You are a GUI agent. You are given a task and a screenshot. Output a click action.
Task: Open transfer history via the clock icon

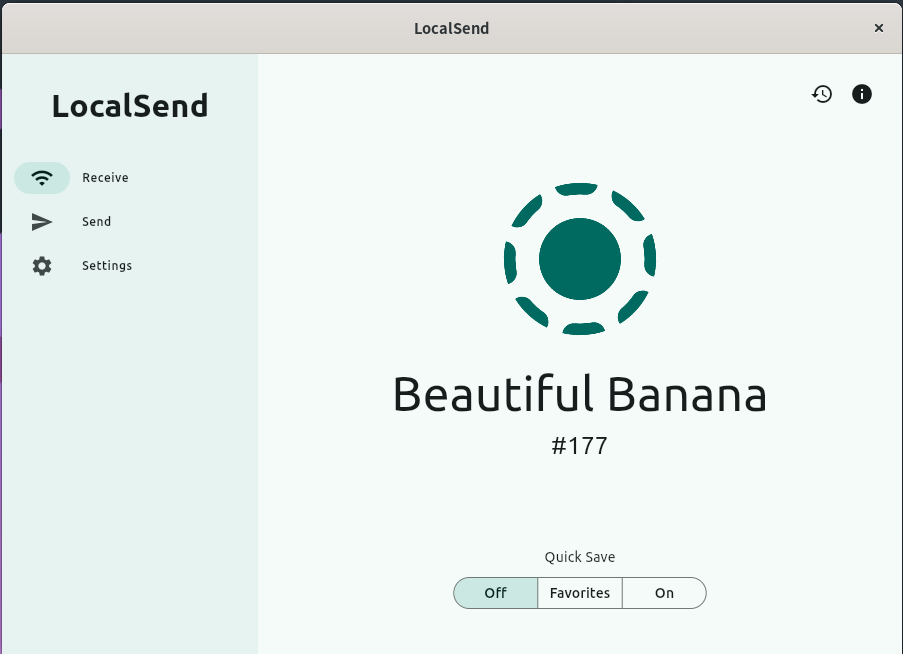click(x=822, y=94)
